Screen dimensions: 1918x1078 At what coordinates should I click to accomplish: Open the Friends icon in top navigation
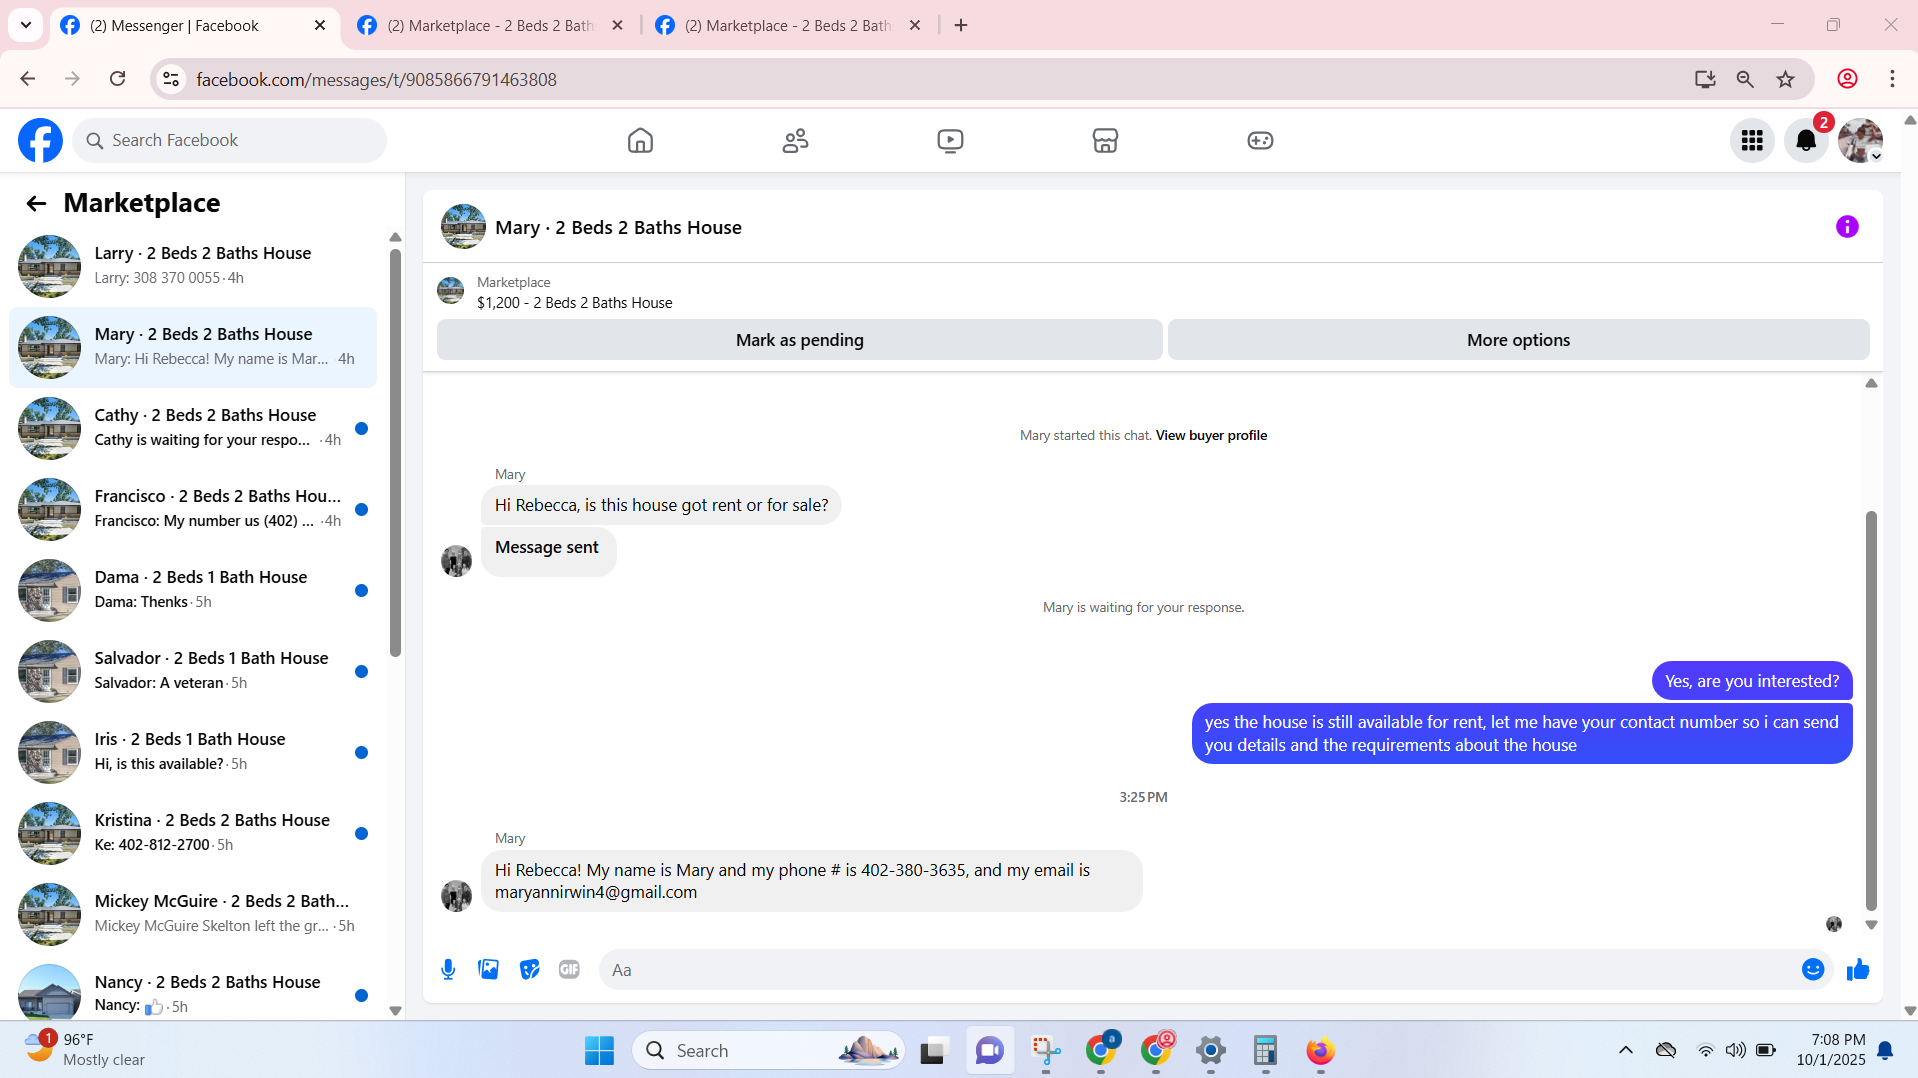click(795, 141)
